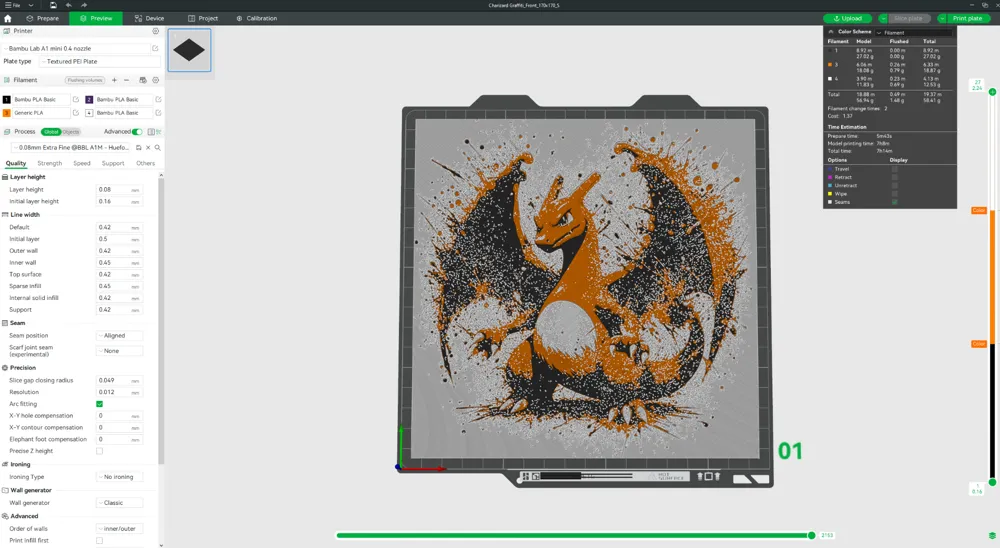
Task: Select the Global process toggle
Action: coord(51,131)
